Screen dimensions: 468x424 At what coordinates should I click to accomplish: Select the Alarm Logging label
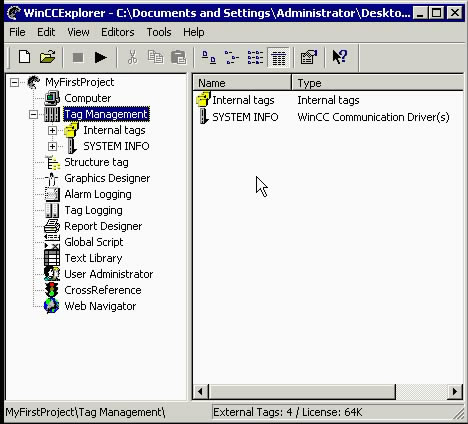pos(98,194)
